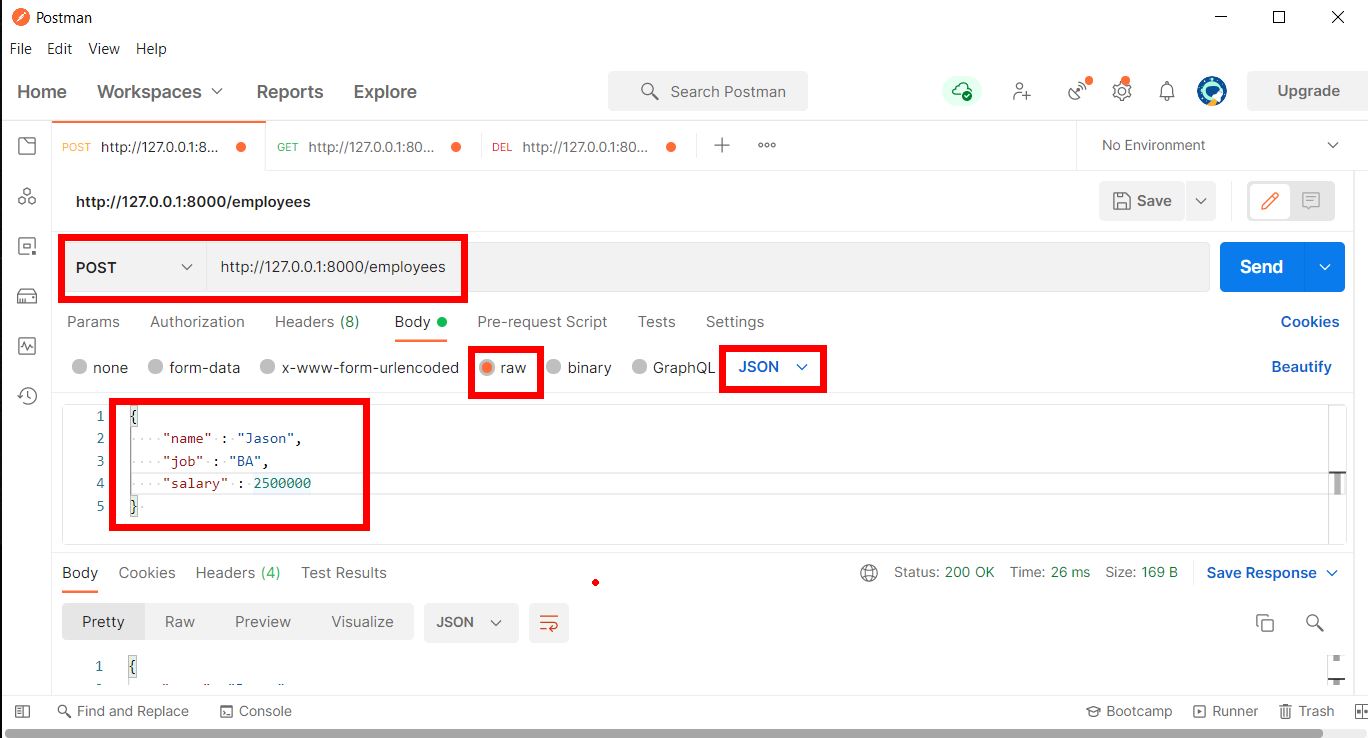This screenshot has height=738, width=1368.
Task: Toggle the sidebar icon in status bar
Action: coord(22,711)
